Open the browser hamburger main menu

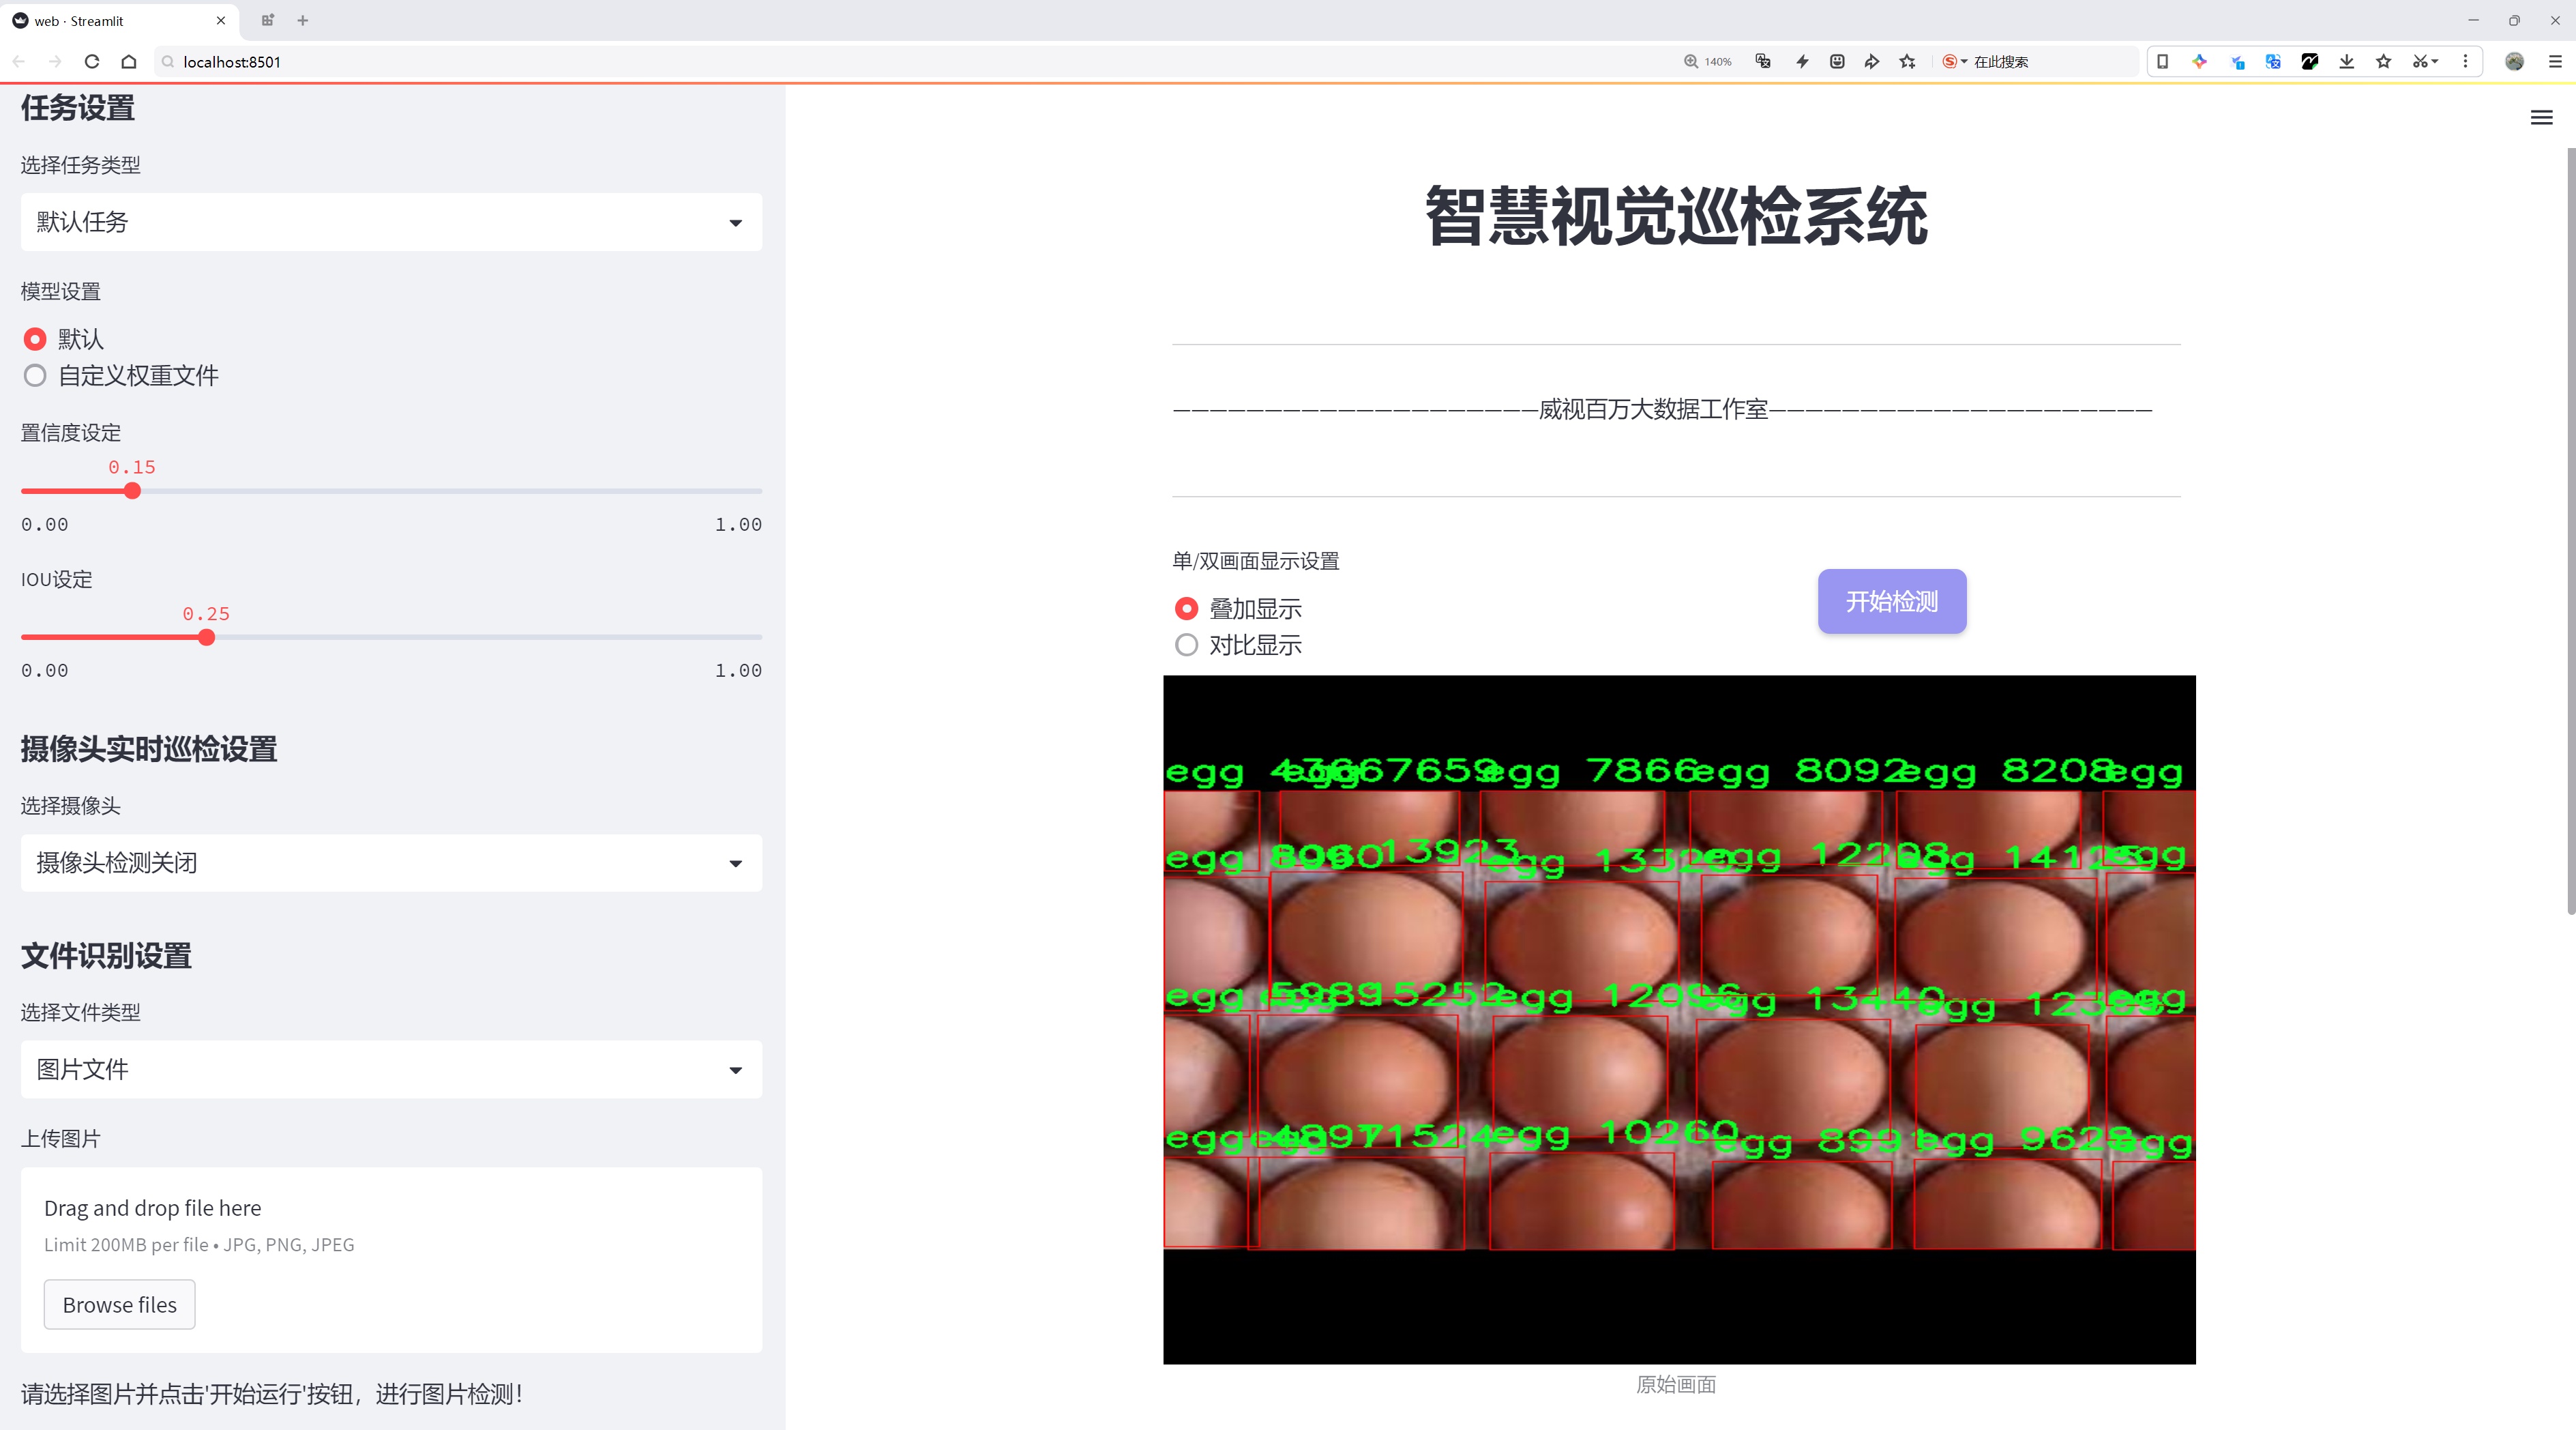click(x=2555, y=62)
